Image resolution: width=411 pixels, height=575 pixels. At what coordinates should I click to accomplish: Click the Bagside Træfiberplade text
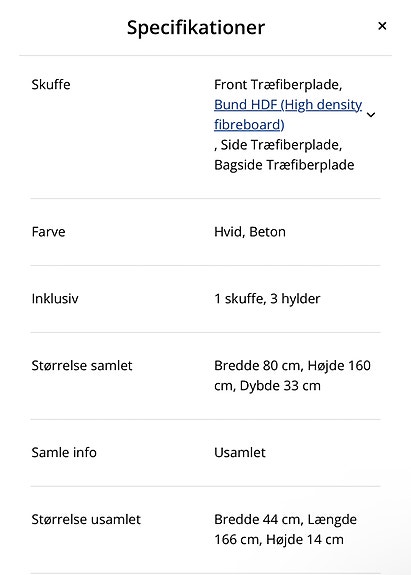284,165
